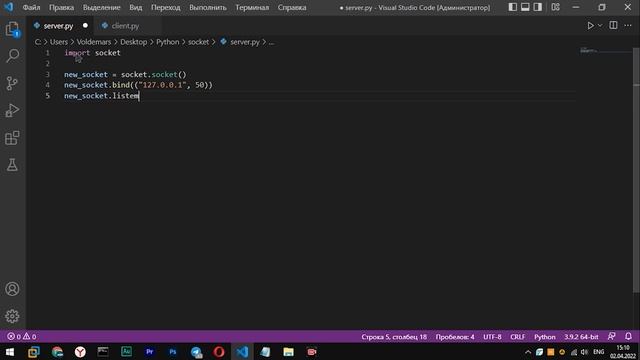Change line ending CRLF
Image resolution: width=640 pixels, height=360 pixels.
(518, 337)
